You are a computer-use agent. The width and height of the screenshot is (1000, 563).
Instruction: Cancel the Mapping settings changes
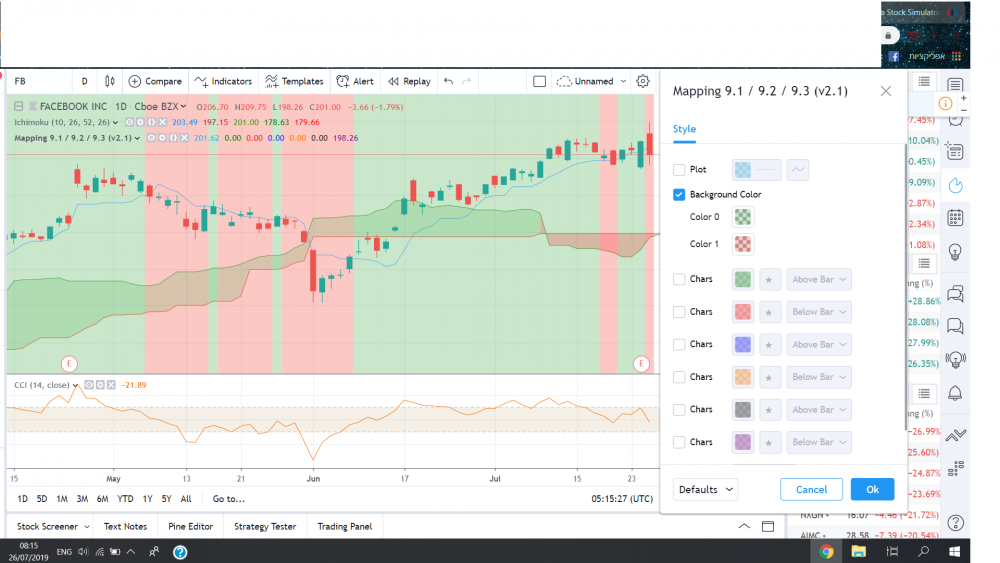pos(811,490)
